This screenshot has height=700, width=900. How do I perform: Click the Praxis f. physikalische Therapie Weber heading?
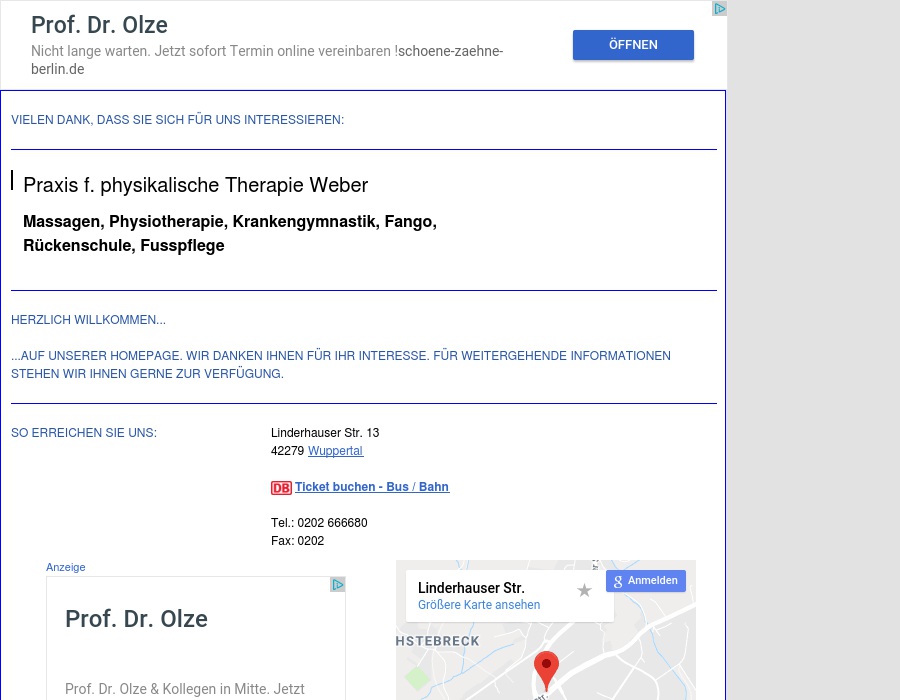pos(195,185)
